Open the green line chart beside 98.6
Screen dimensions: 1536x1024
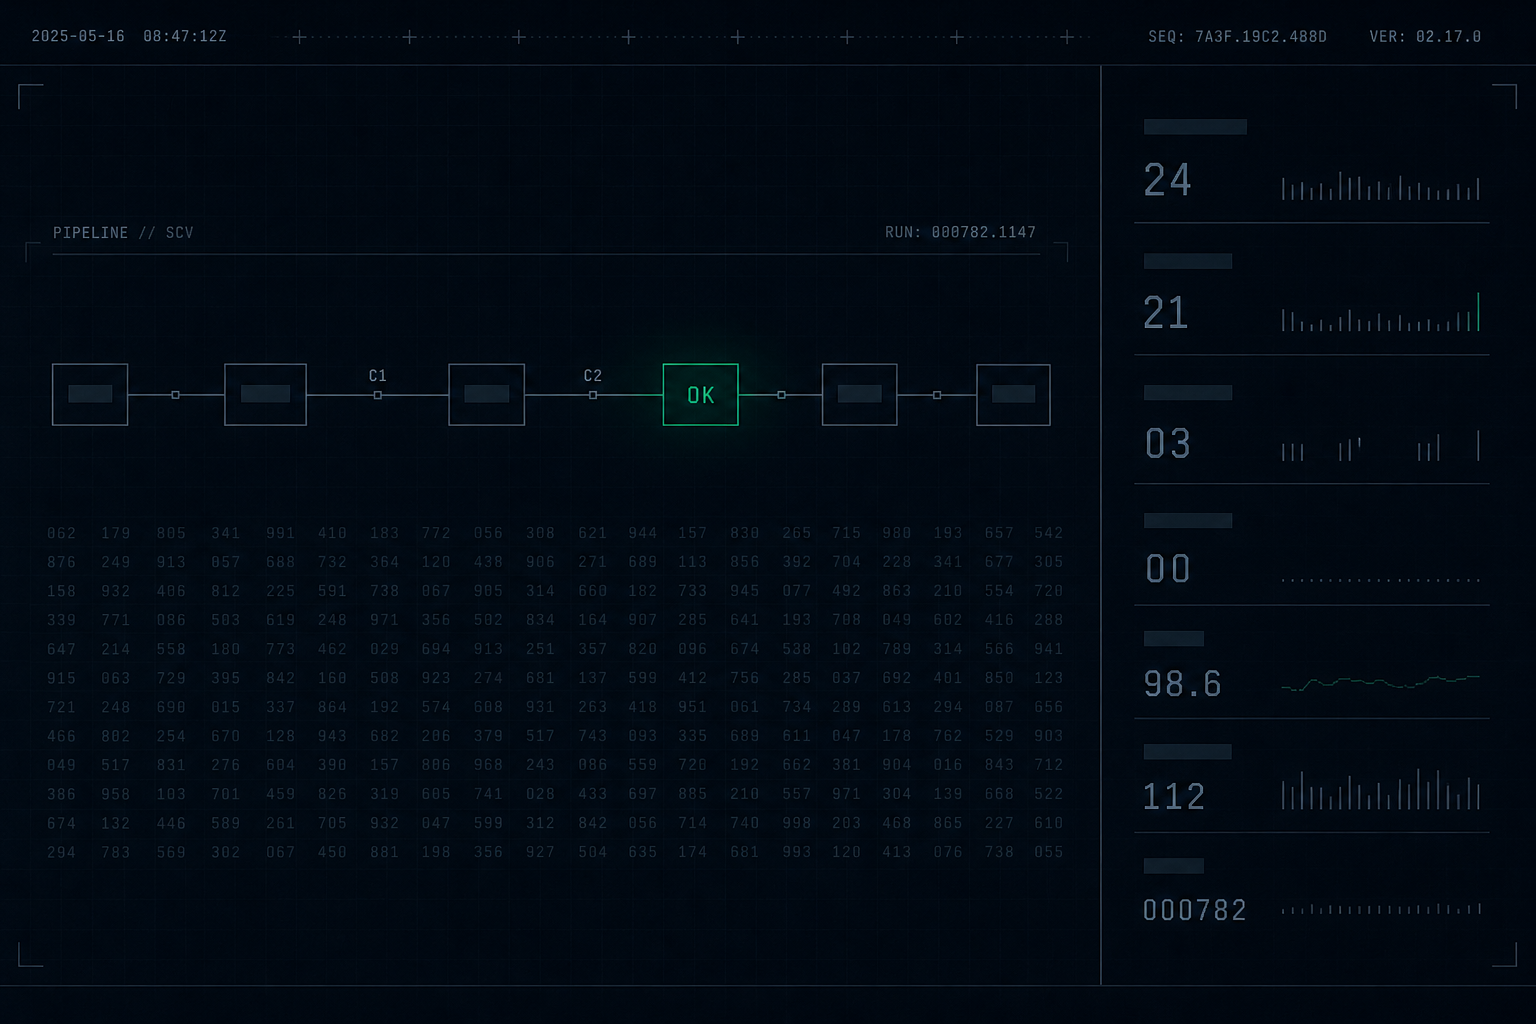tap(1380, 683)
